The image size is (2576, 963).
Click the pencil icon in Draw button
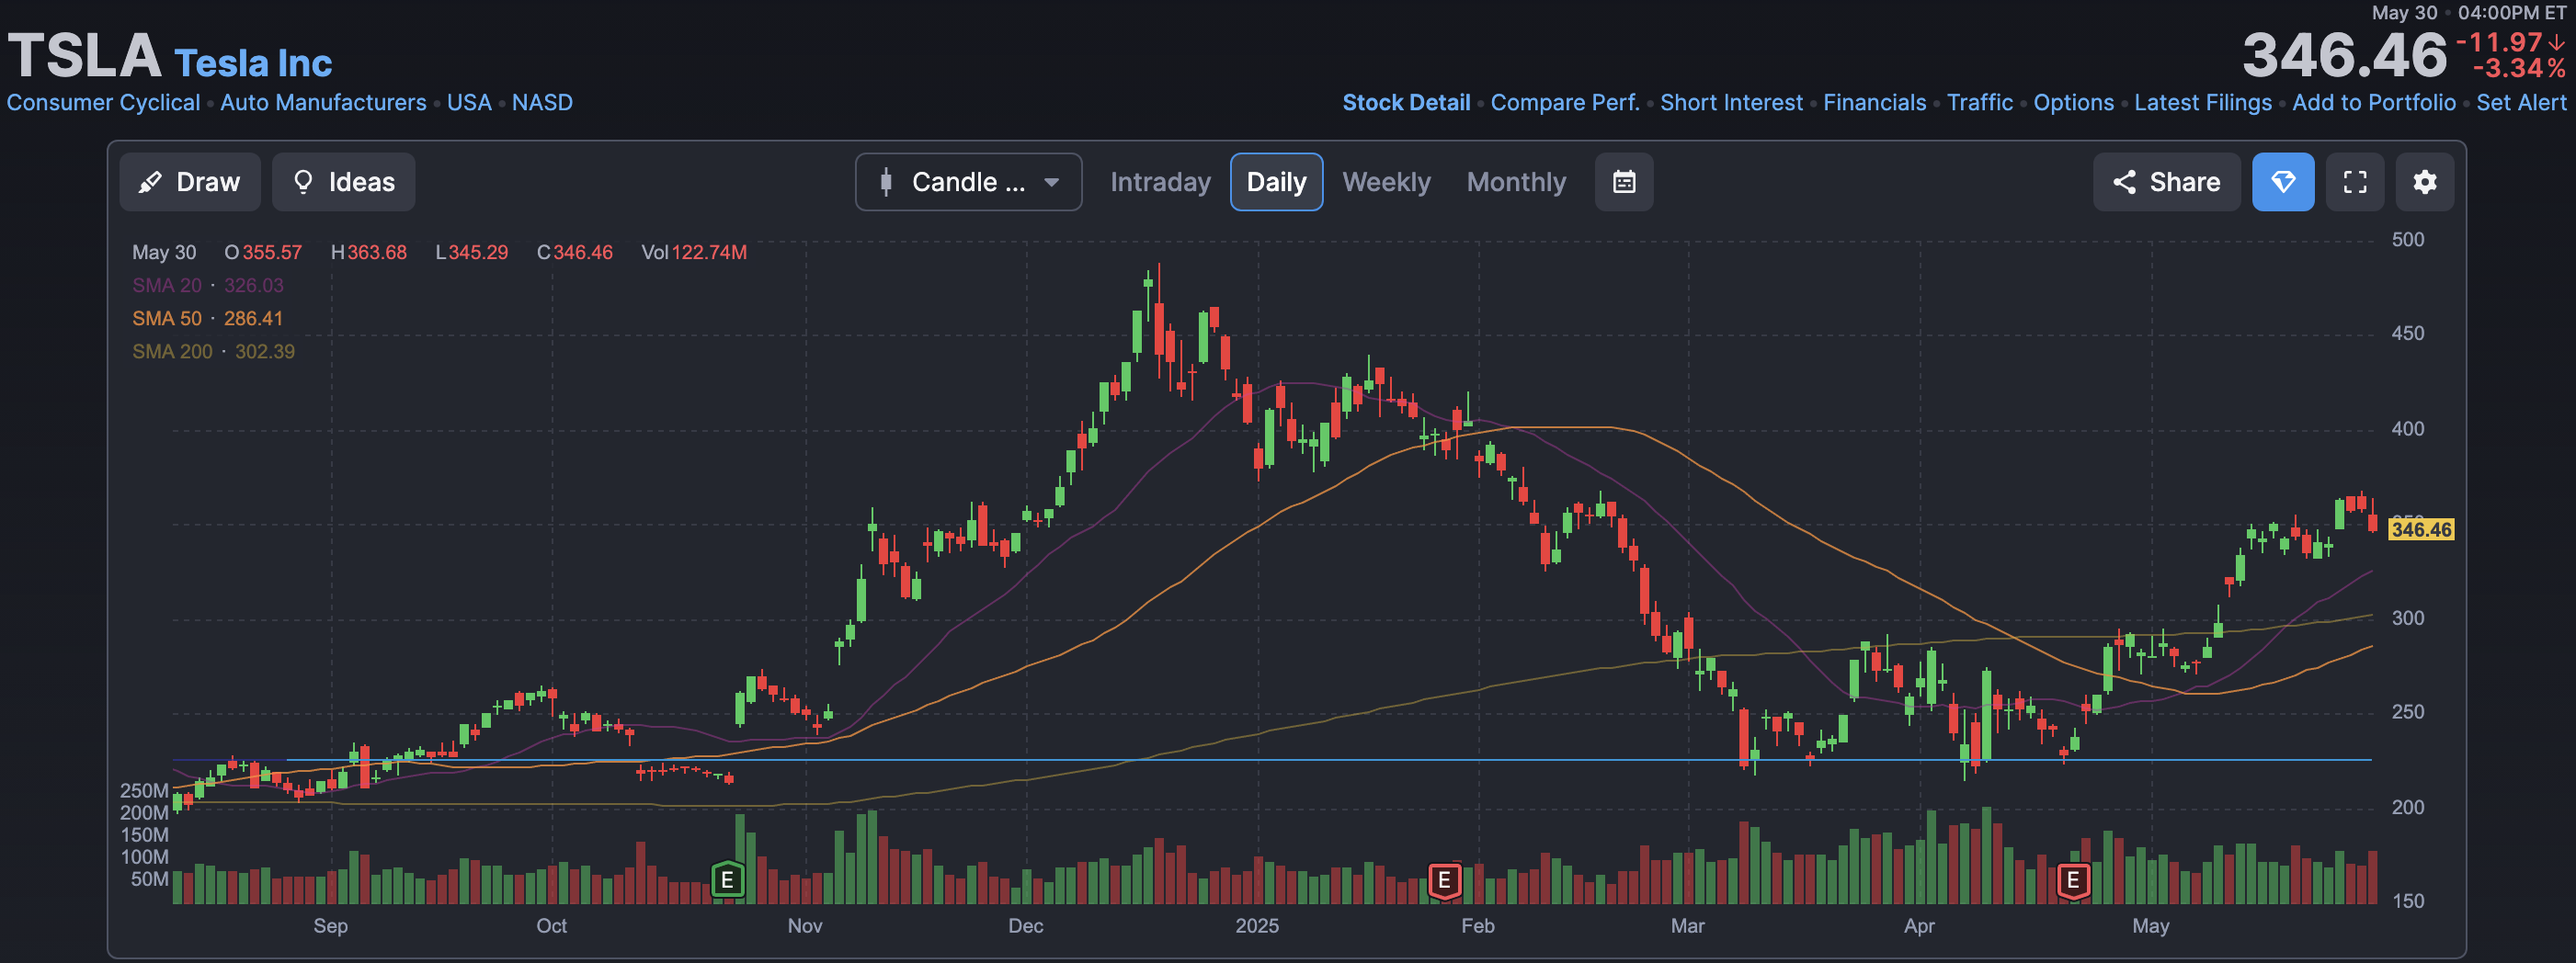(150, 182)
